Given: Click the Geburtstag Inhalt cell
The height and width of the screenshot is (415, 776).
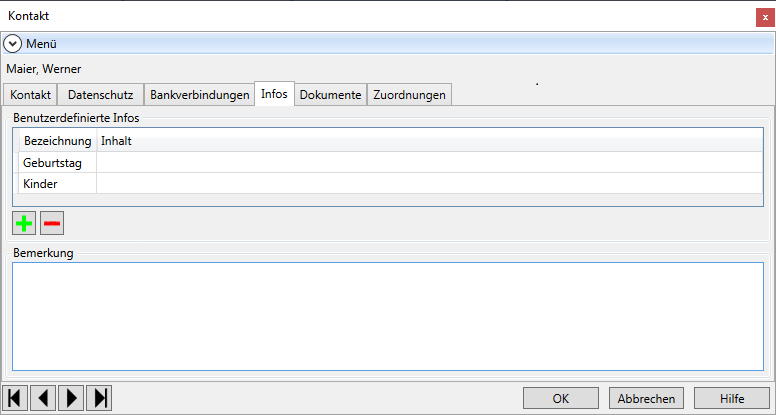Looking at the screenshot, I should coord(430,162).
